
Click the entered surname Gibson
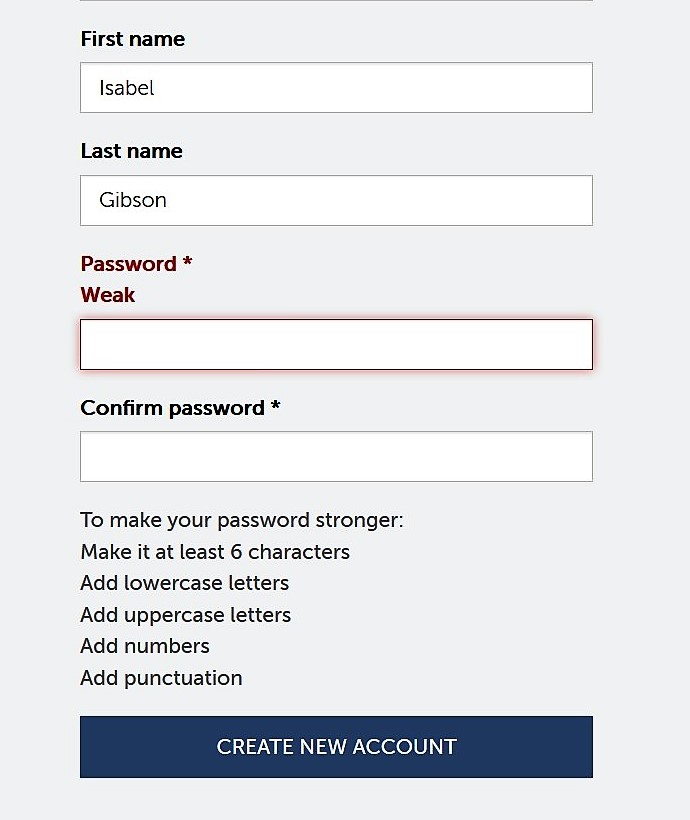tap(133, 200)
